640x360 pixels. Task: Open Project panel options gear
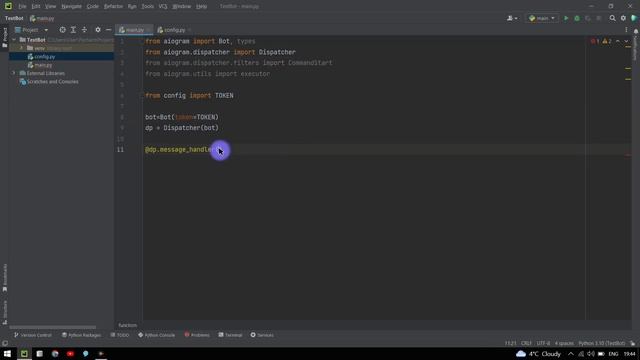(98, 30)
